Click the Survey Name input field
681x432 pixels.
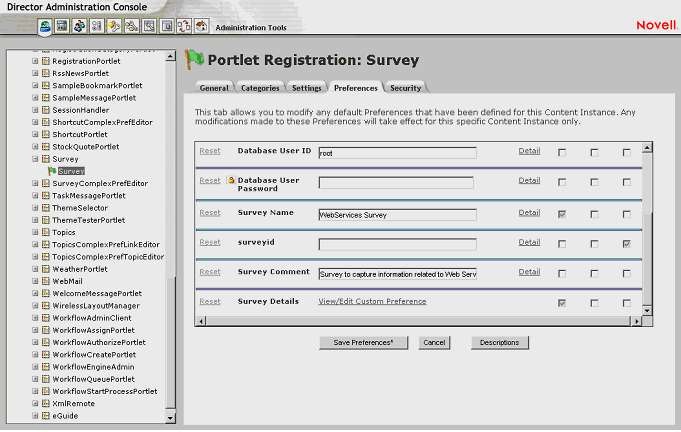tap(397, 213)
